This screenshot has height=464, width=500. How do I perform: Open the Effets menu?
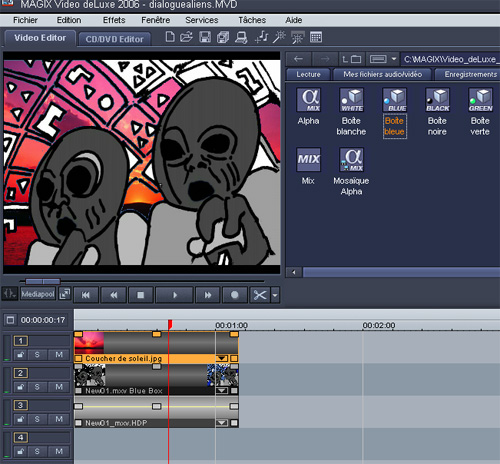click(114, 20)
